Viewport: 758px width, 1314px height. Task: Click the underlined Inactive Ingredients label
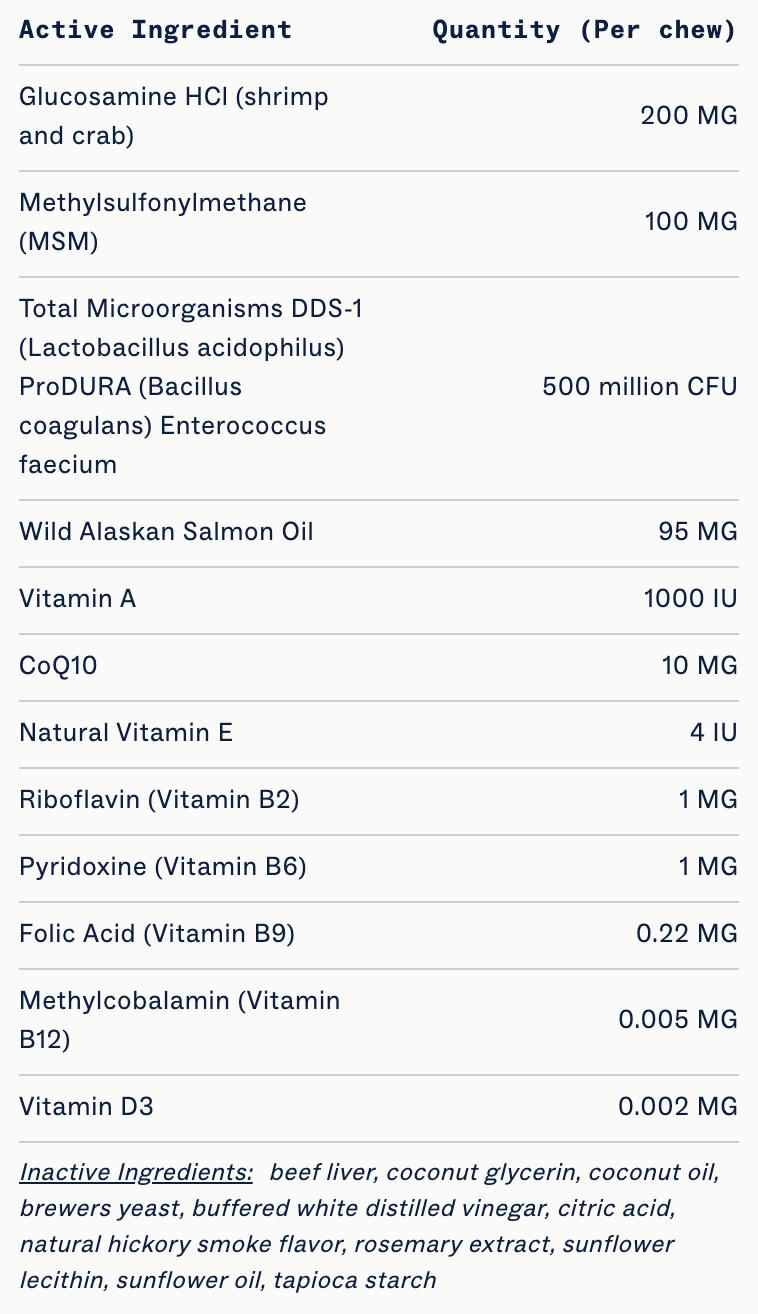tap(136, 1172)
